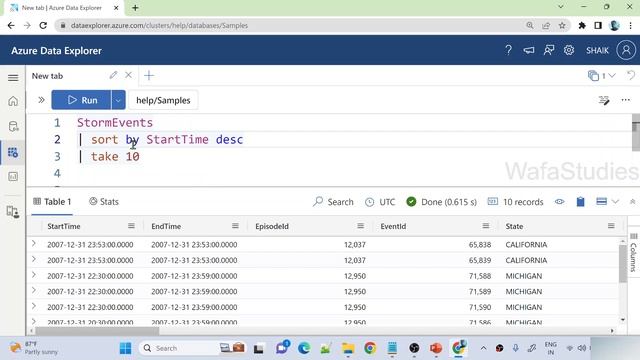Open the help question mark icon

[x=508, y=50]
